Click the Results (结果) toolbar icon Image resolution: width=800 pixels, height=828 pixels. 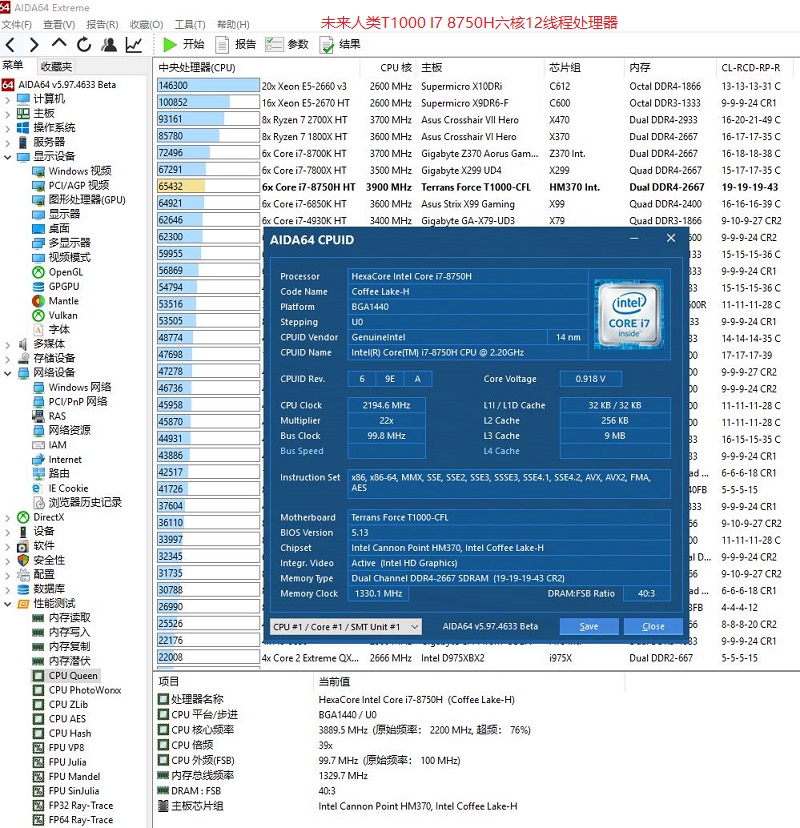coord(327,44)
